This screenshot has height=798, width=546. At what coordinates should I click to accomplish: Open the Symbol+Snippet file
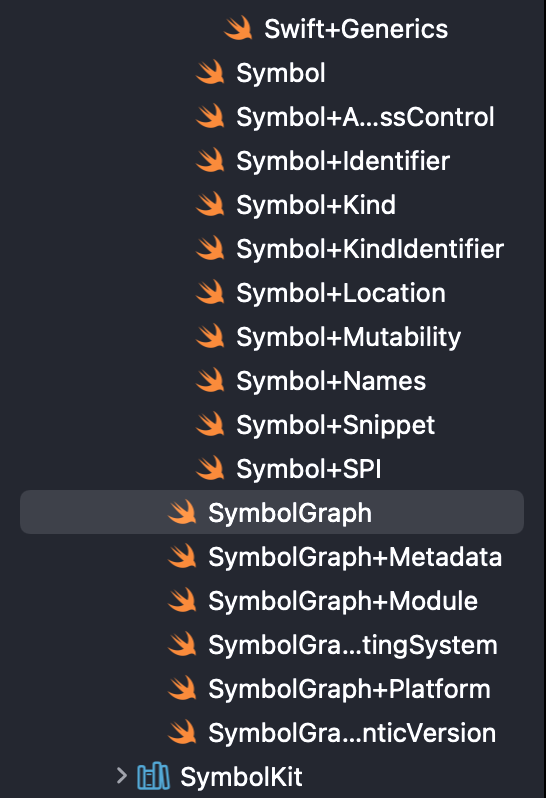coord(335,425)
